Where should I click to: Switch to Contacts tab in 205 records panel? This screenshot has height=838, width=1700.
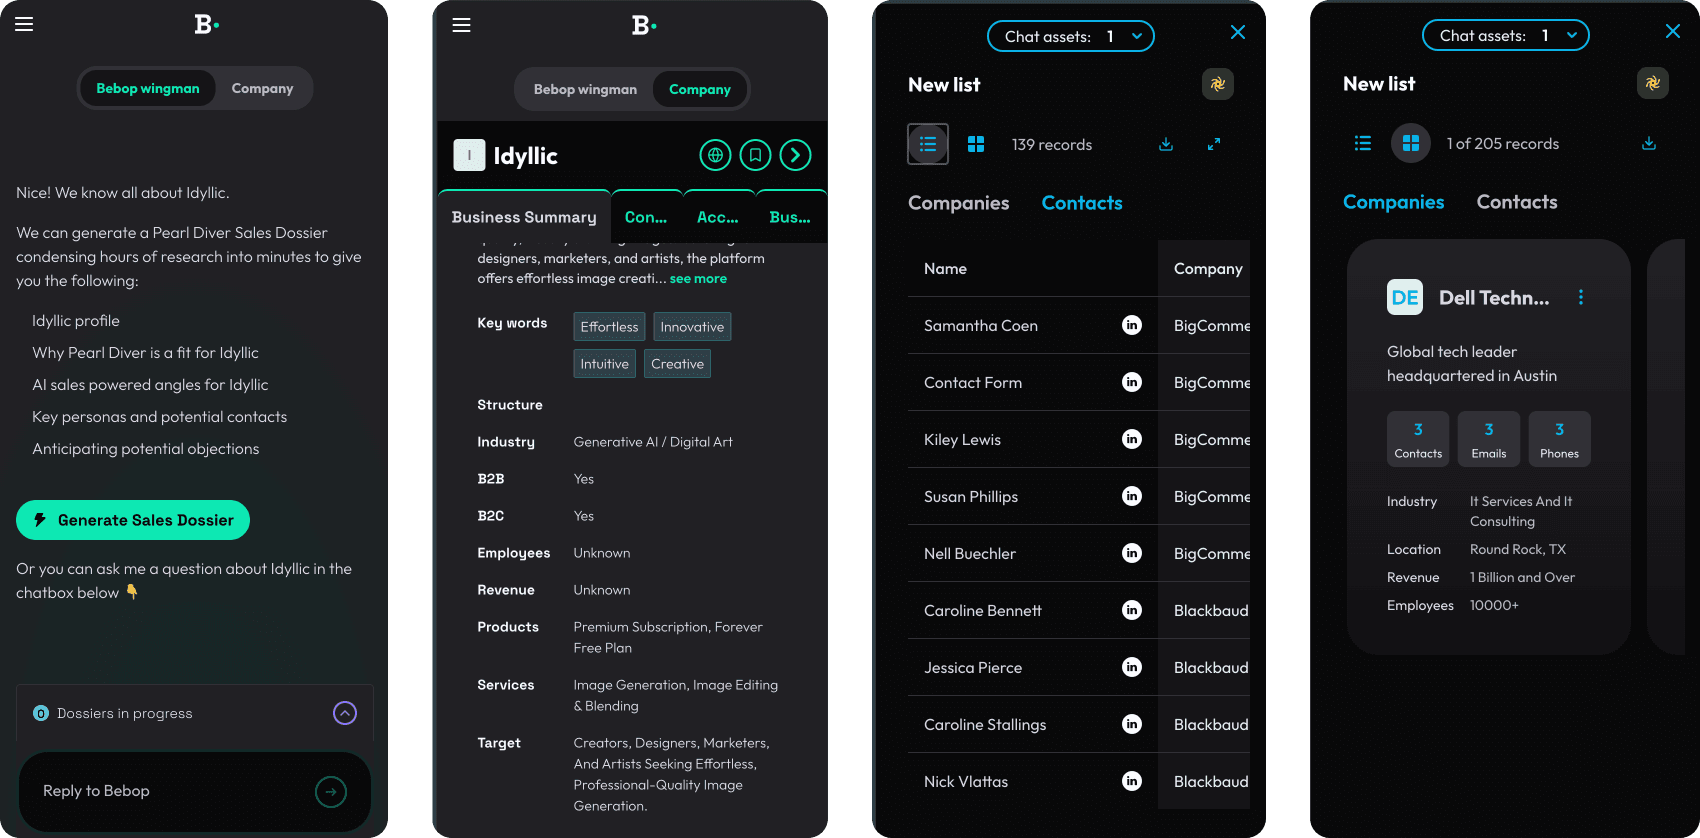click(x=1517, y=202)
